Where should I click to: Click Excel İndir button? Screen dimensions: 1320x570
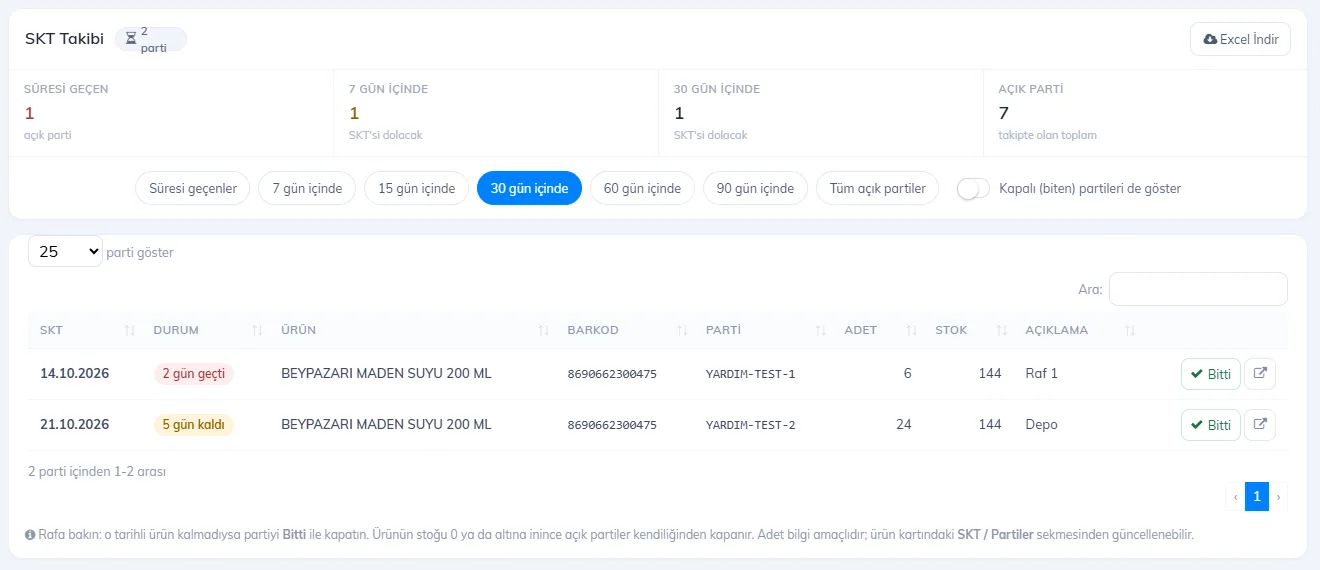[1240, 39]
